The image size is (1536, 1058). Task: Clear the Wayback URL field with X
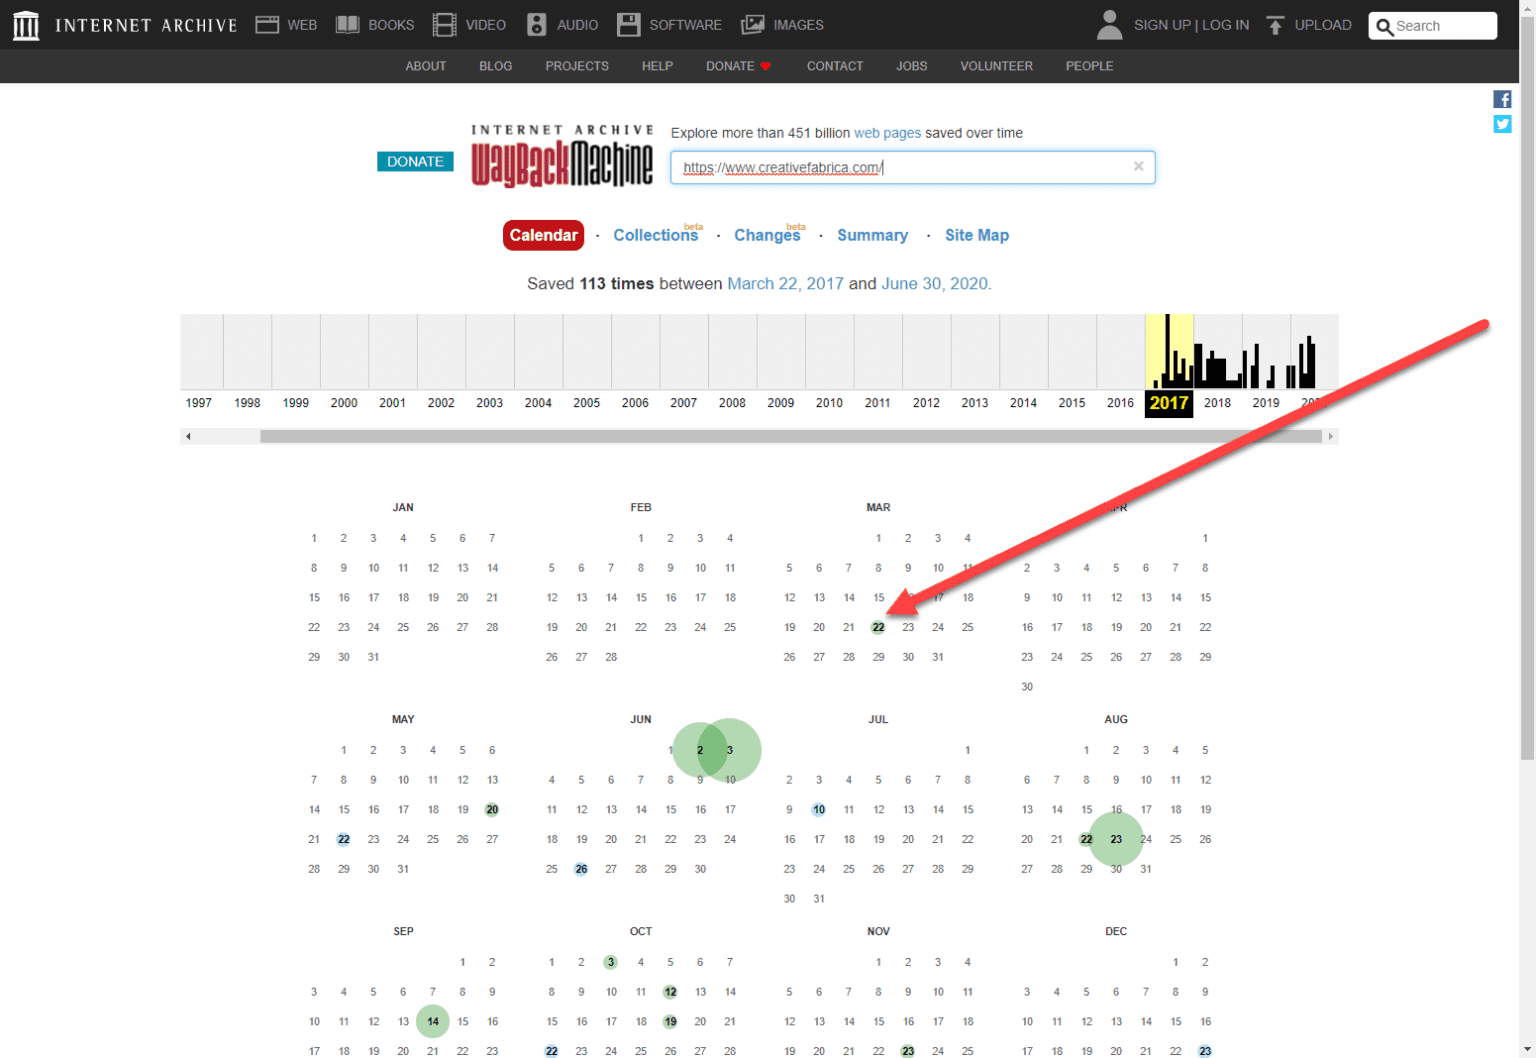1138,167
